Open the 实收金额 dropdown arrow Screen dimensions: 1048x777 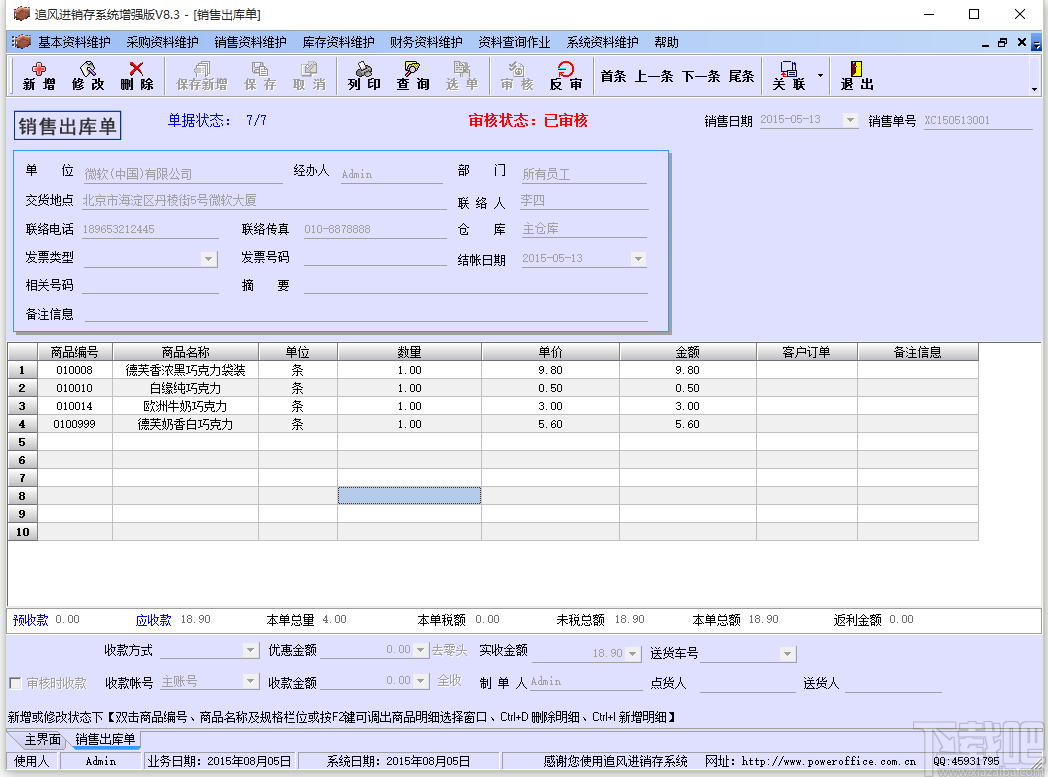tap(632, 653)
